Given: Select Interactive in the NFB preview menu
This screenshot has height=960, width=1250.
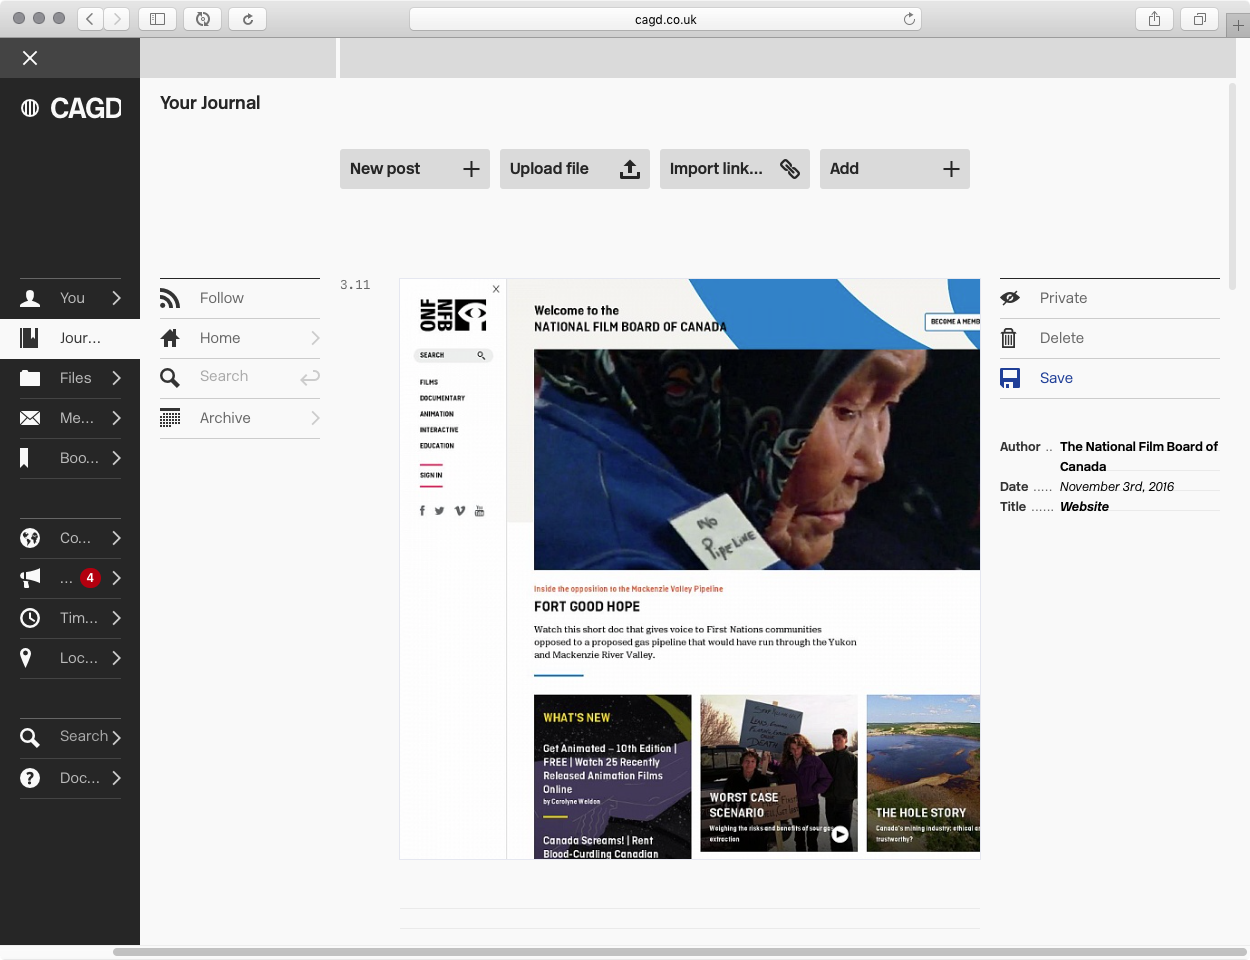Looking at the screenshot, I should pos(439,430).
